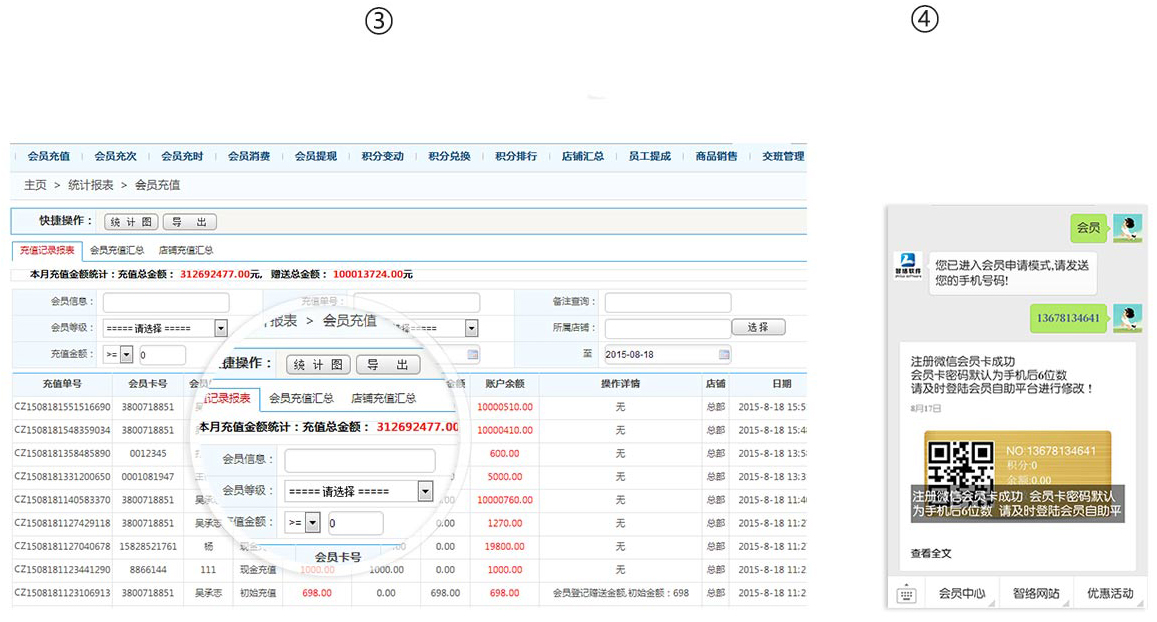
Task: Select 员工提成 in the navigation bar
Action: (649, 156)
